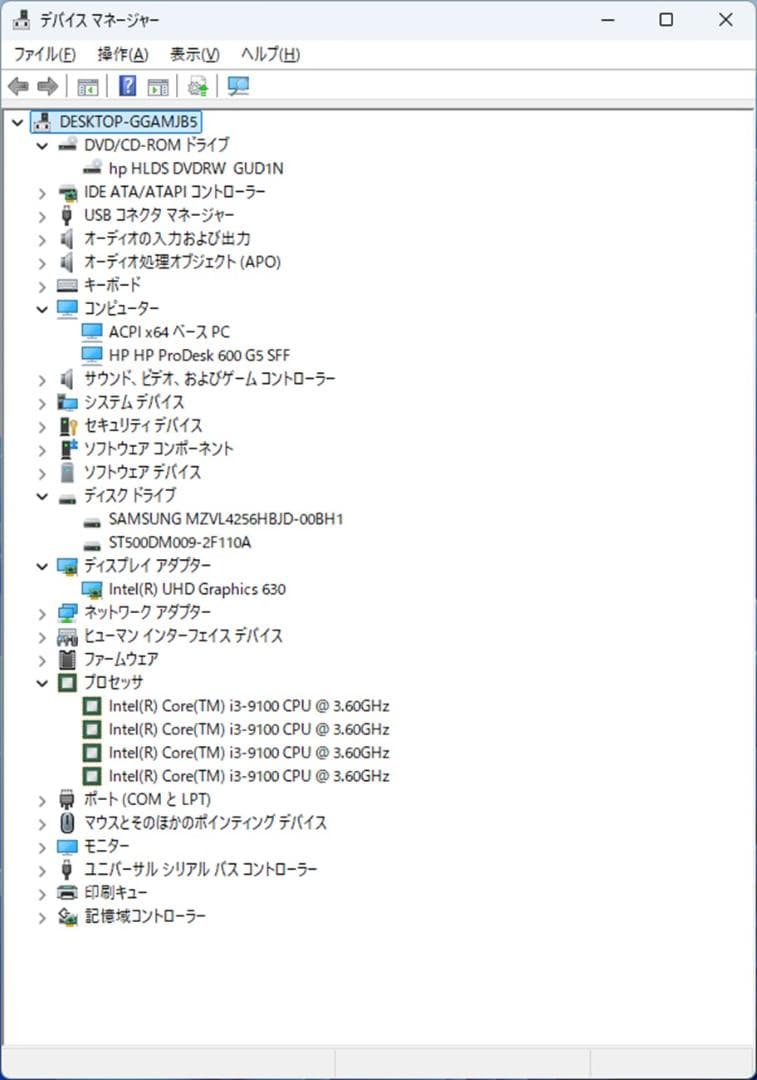Click the 印刷キュー printer icon
The height and width of the screenshot is (1080, 757).
(x=68, y=893)
